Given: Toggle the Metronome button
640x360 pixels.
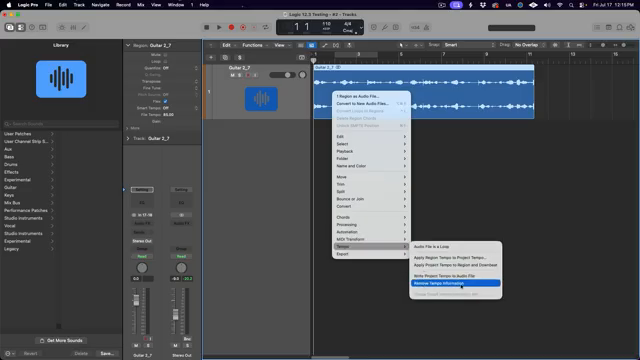Looking at the screenshot, I should pos(427,27).
